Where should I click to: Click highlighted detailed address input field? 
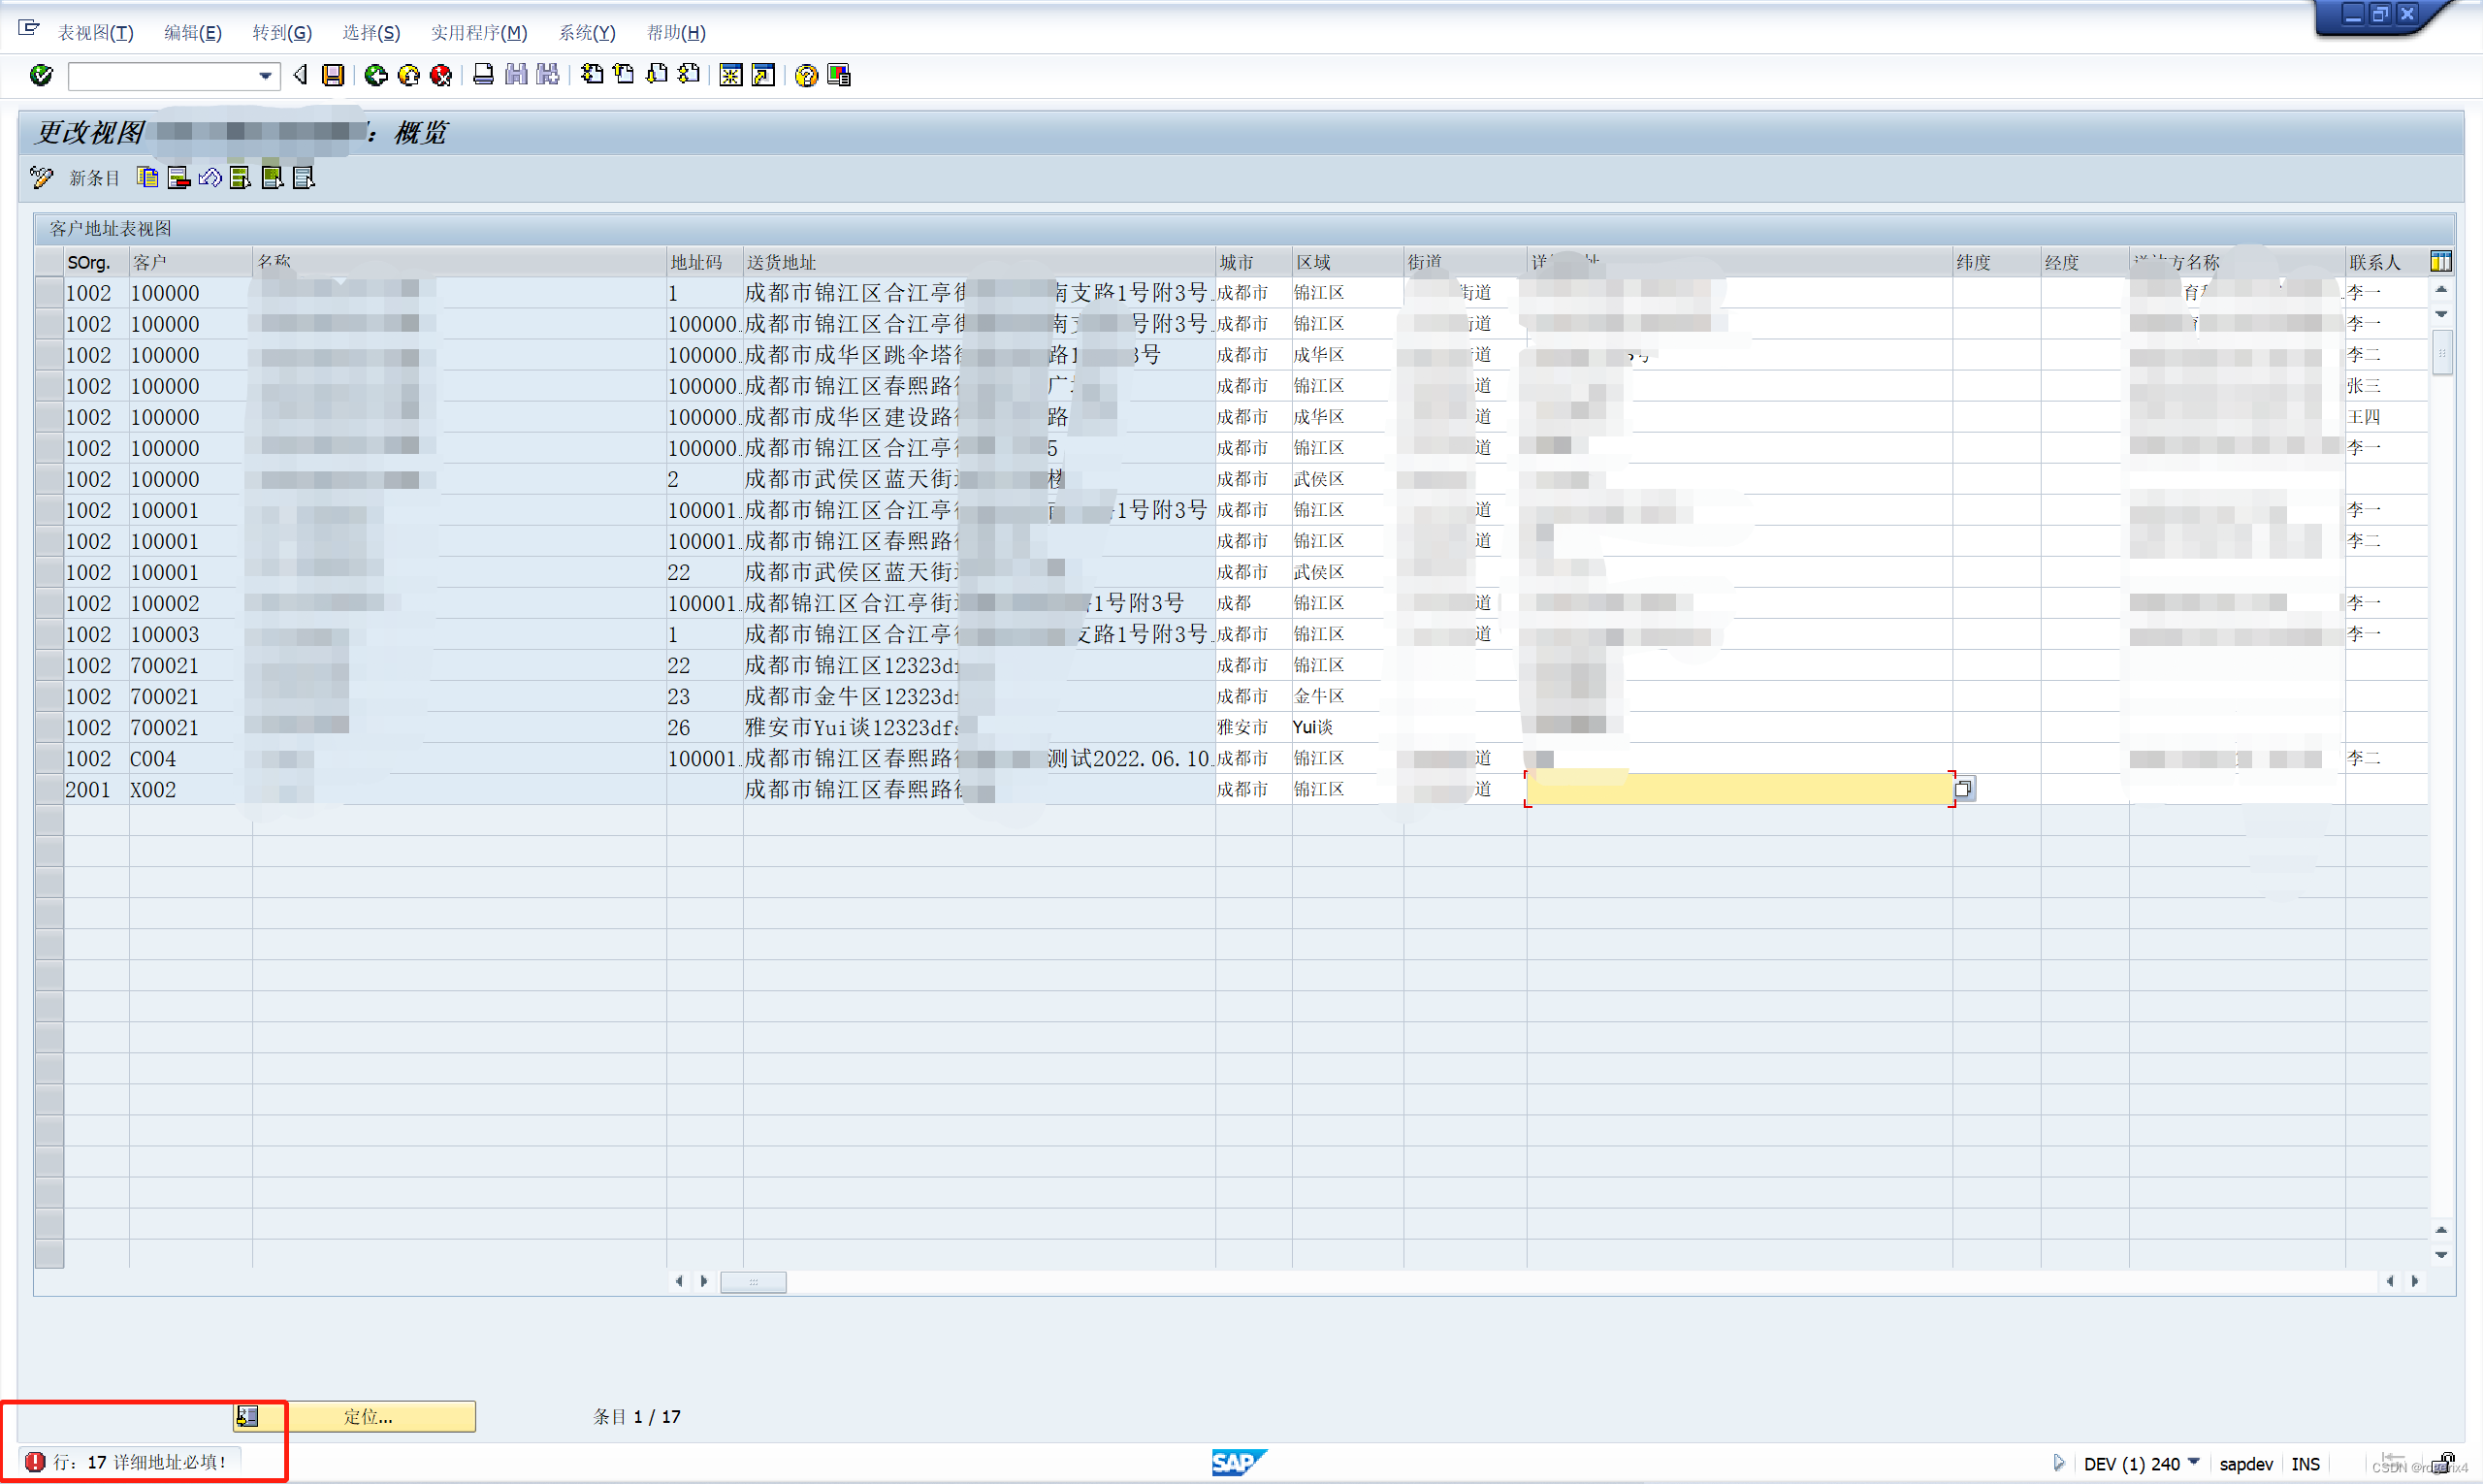coord(1739,789)
